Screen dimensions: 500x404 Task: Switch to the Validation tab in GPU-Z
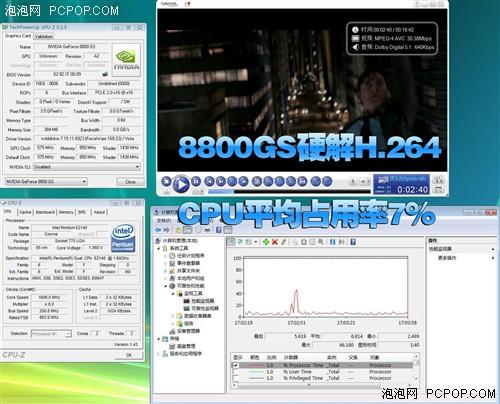[x=43, y=36]
